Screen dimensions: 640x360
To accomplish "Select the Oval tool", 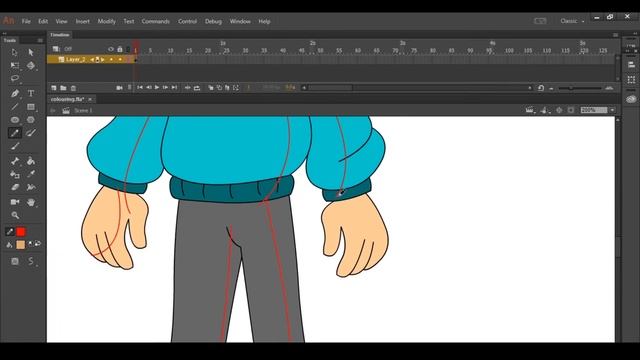I will click(15, 120).
